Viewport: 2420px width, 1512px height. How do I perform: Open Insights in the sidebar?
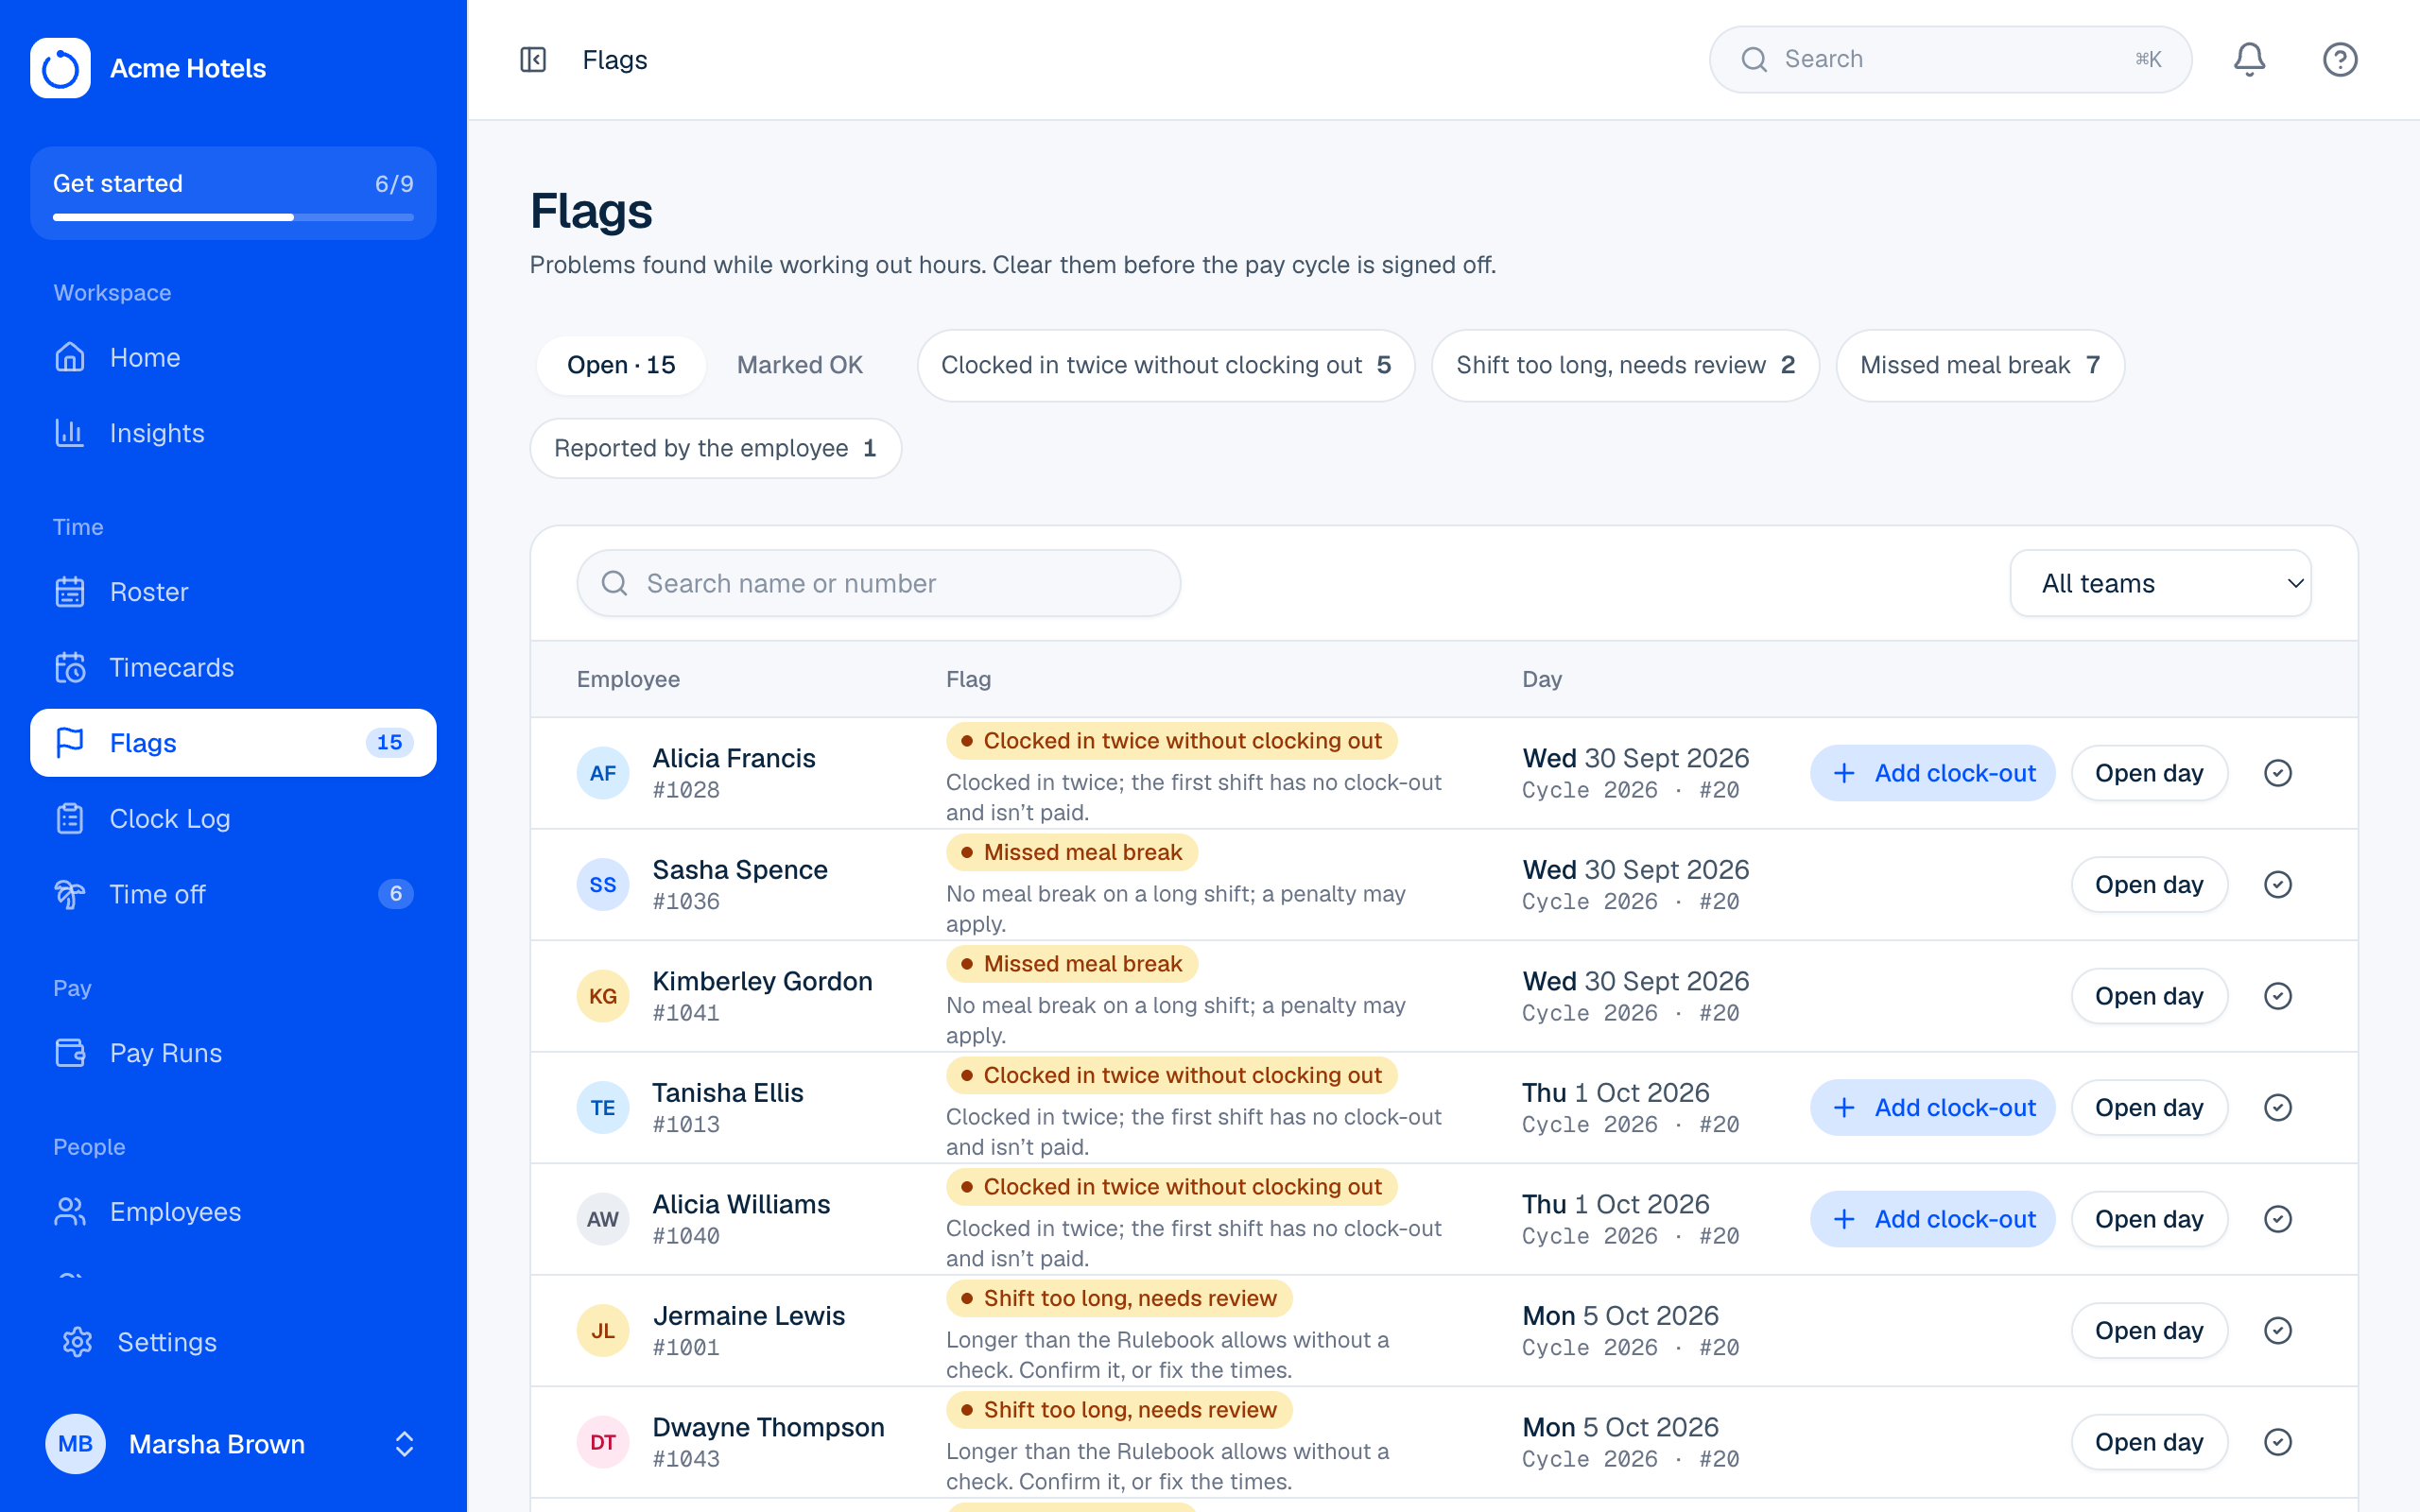233,433
